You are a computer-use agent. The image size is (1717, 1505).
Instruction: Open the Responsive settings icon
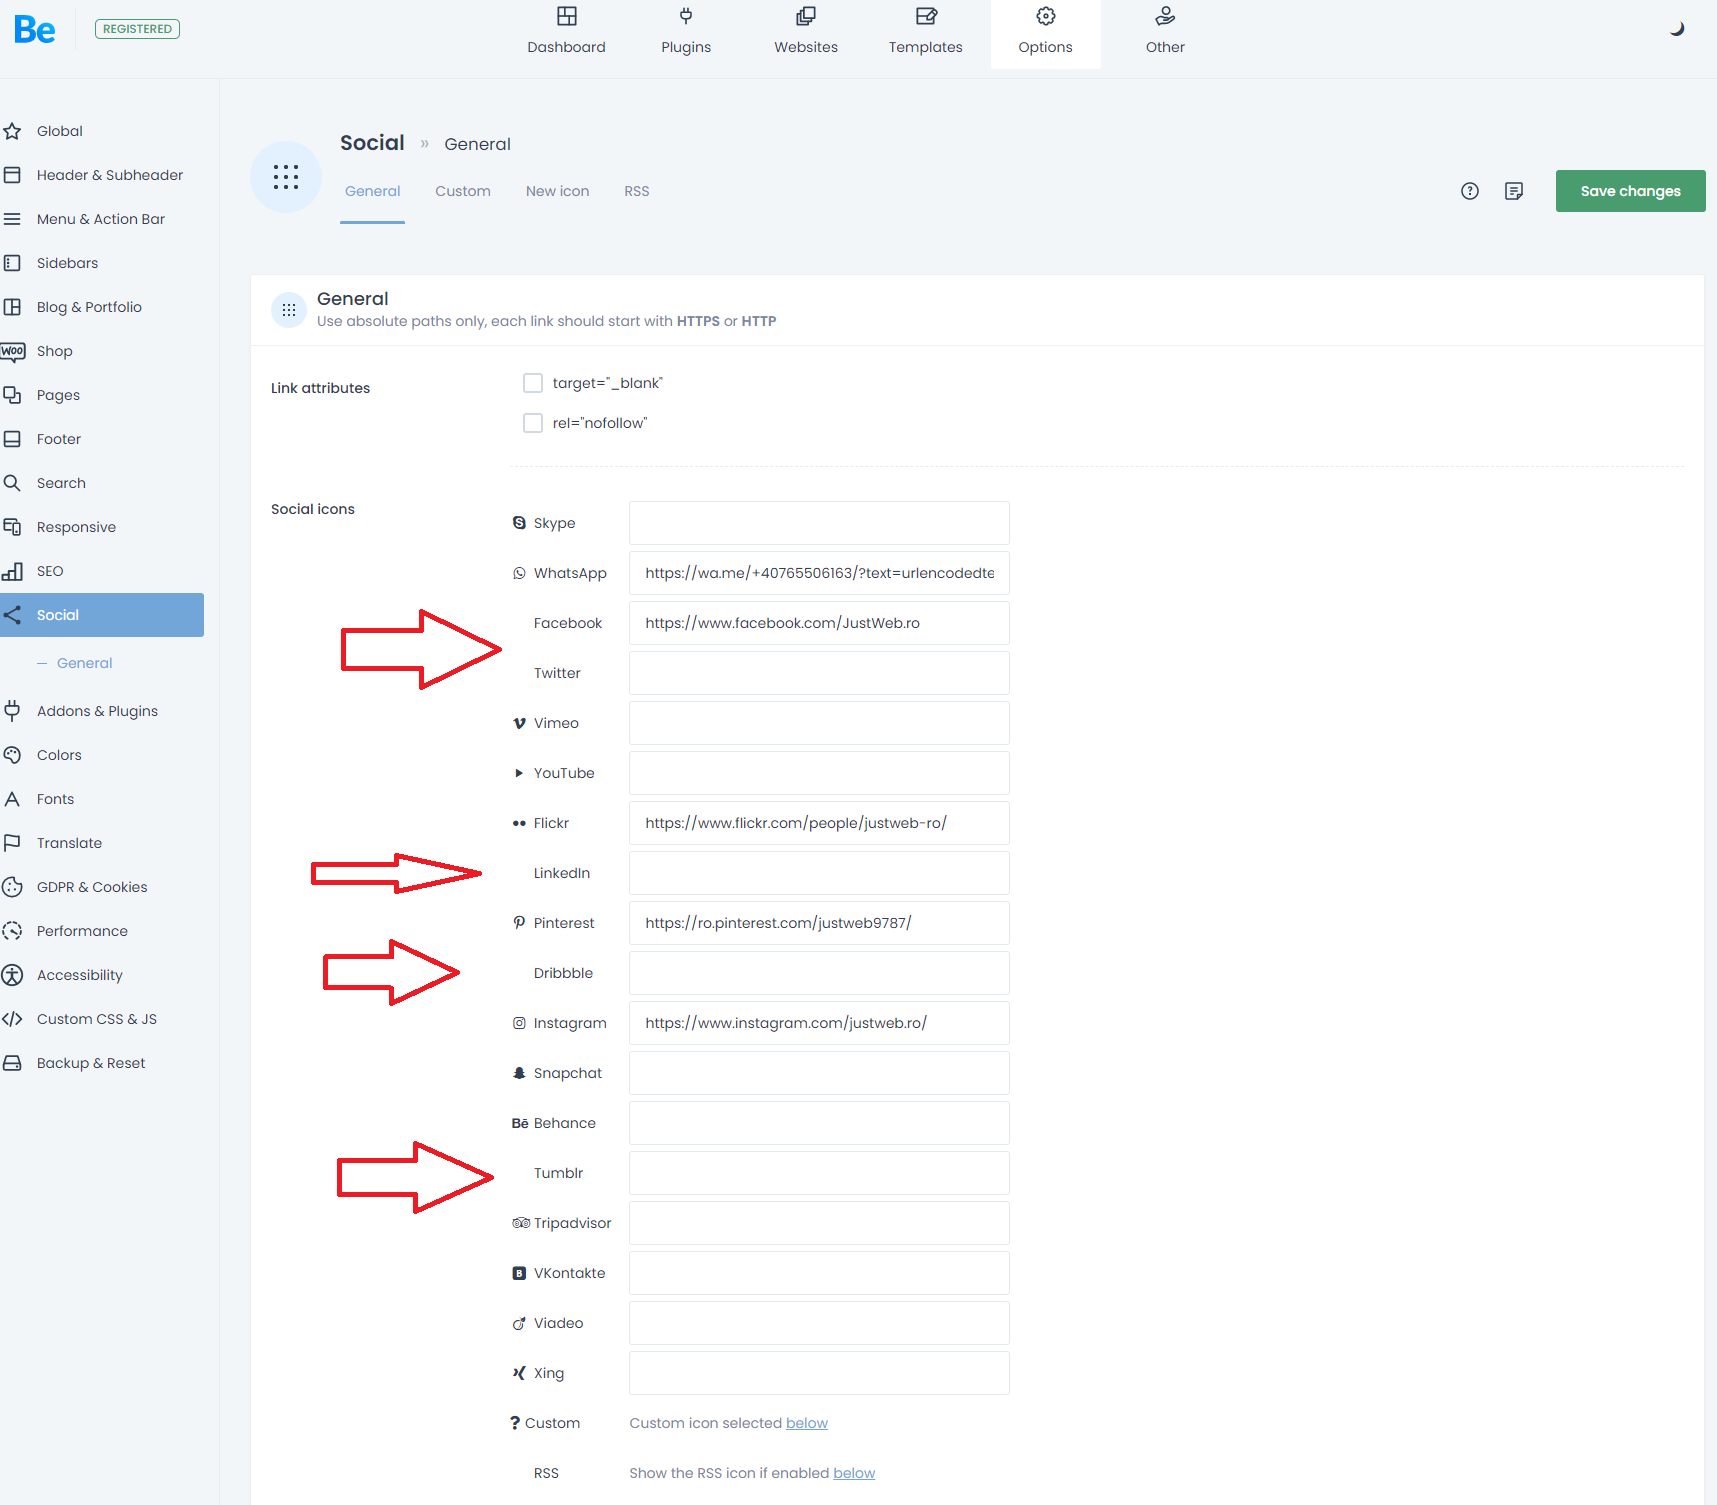pos(12,527)
